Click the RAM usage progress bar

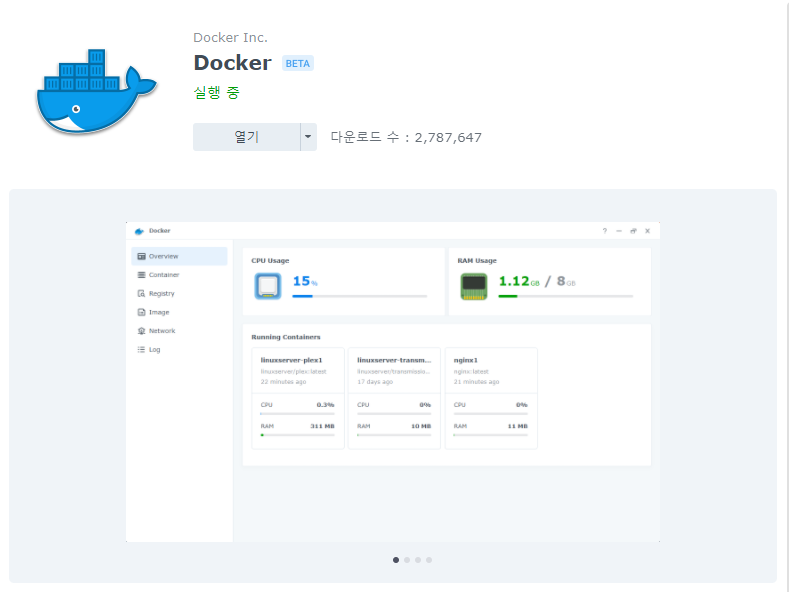pyautogui.click(x=566, y=296)
